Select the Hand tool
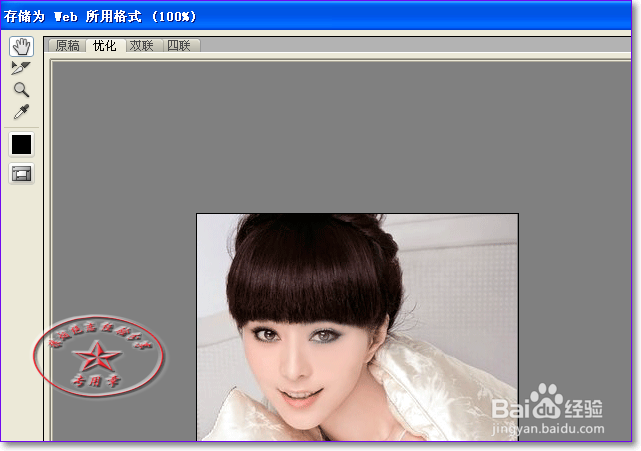Image resolution: width=641 pixels, height=451 pixels. point(21,46)
